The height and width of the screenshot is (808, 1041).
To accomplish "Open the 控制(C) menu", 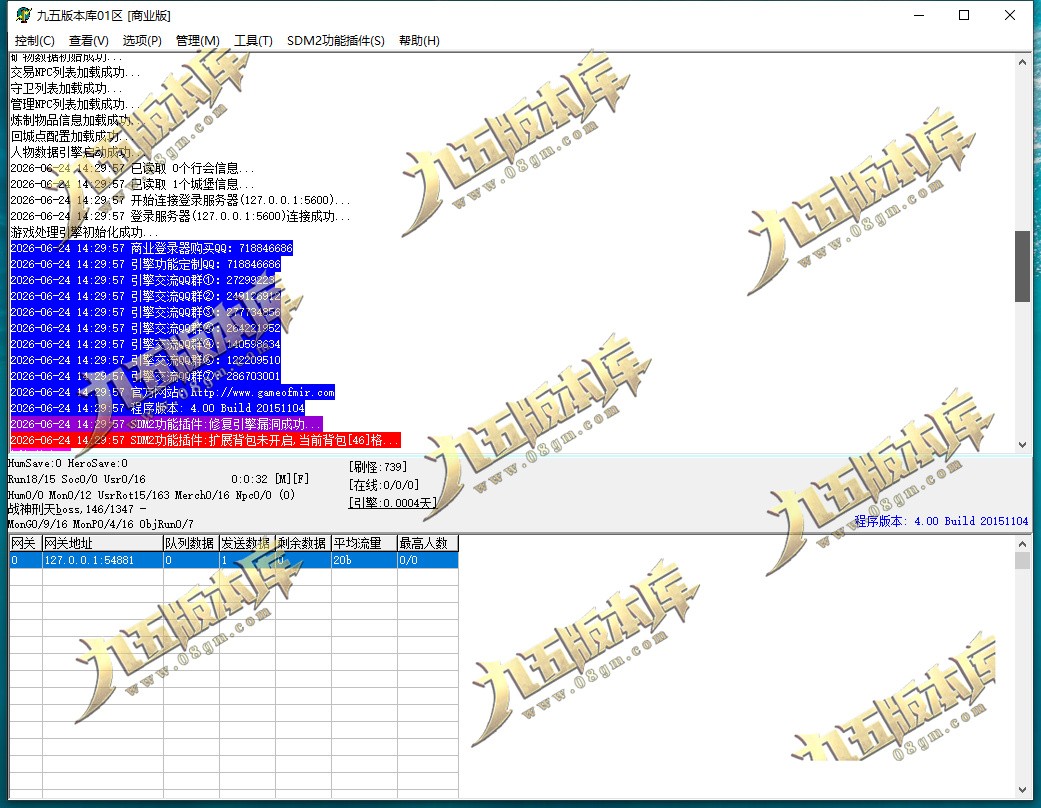I will 35,40.
